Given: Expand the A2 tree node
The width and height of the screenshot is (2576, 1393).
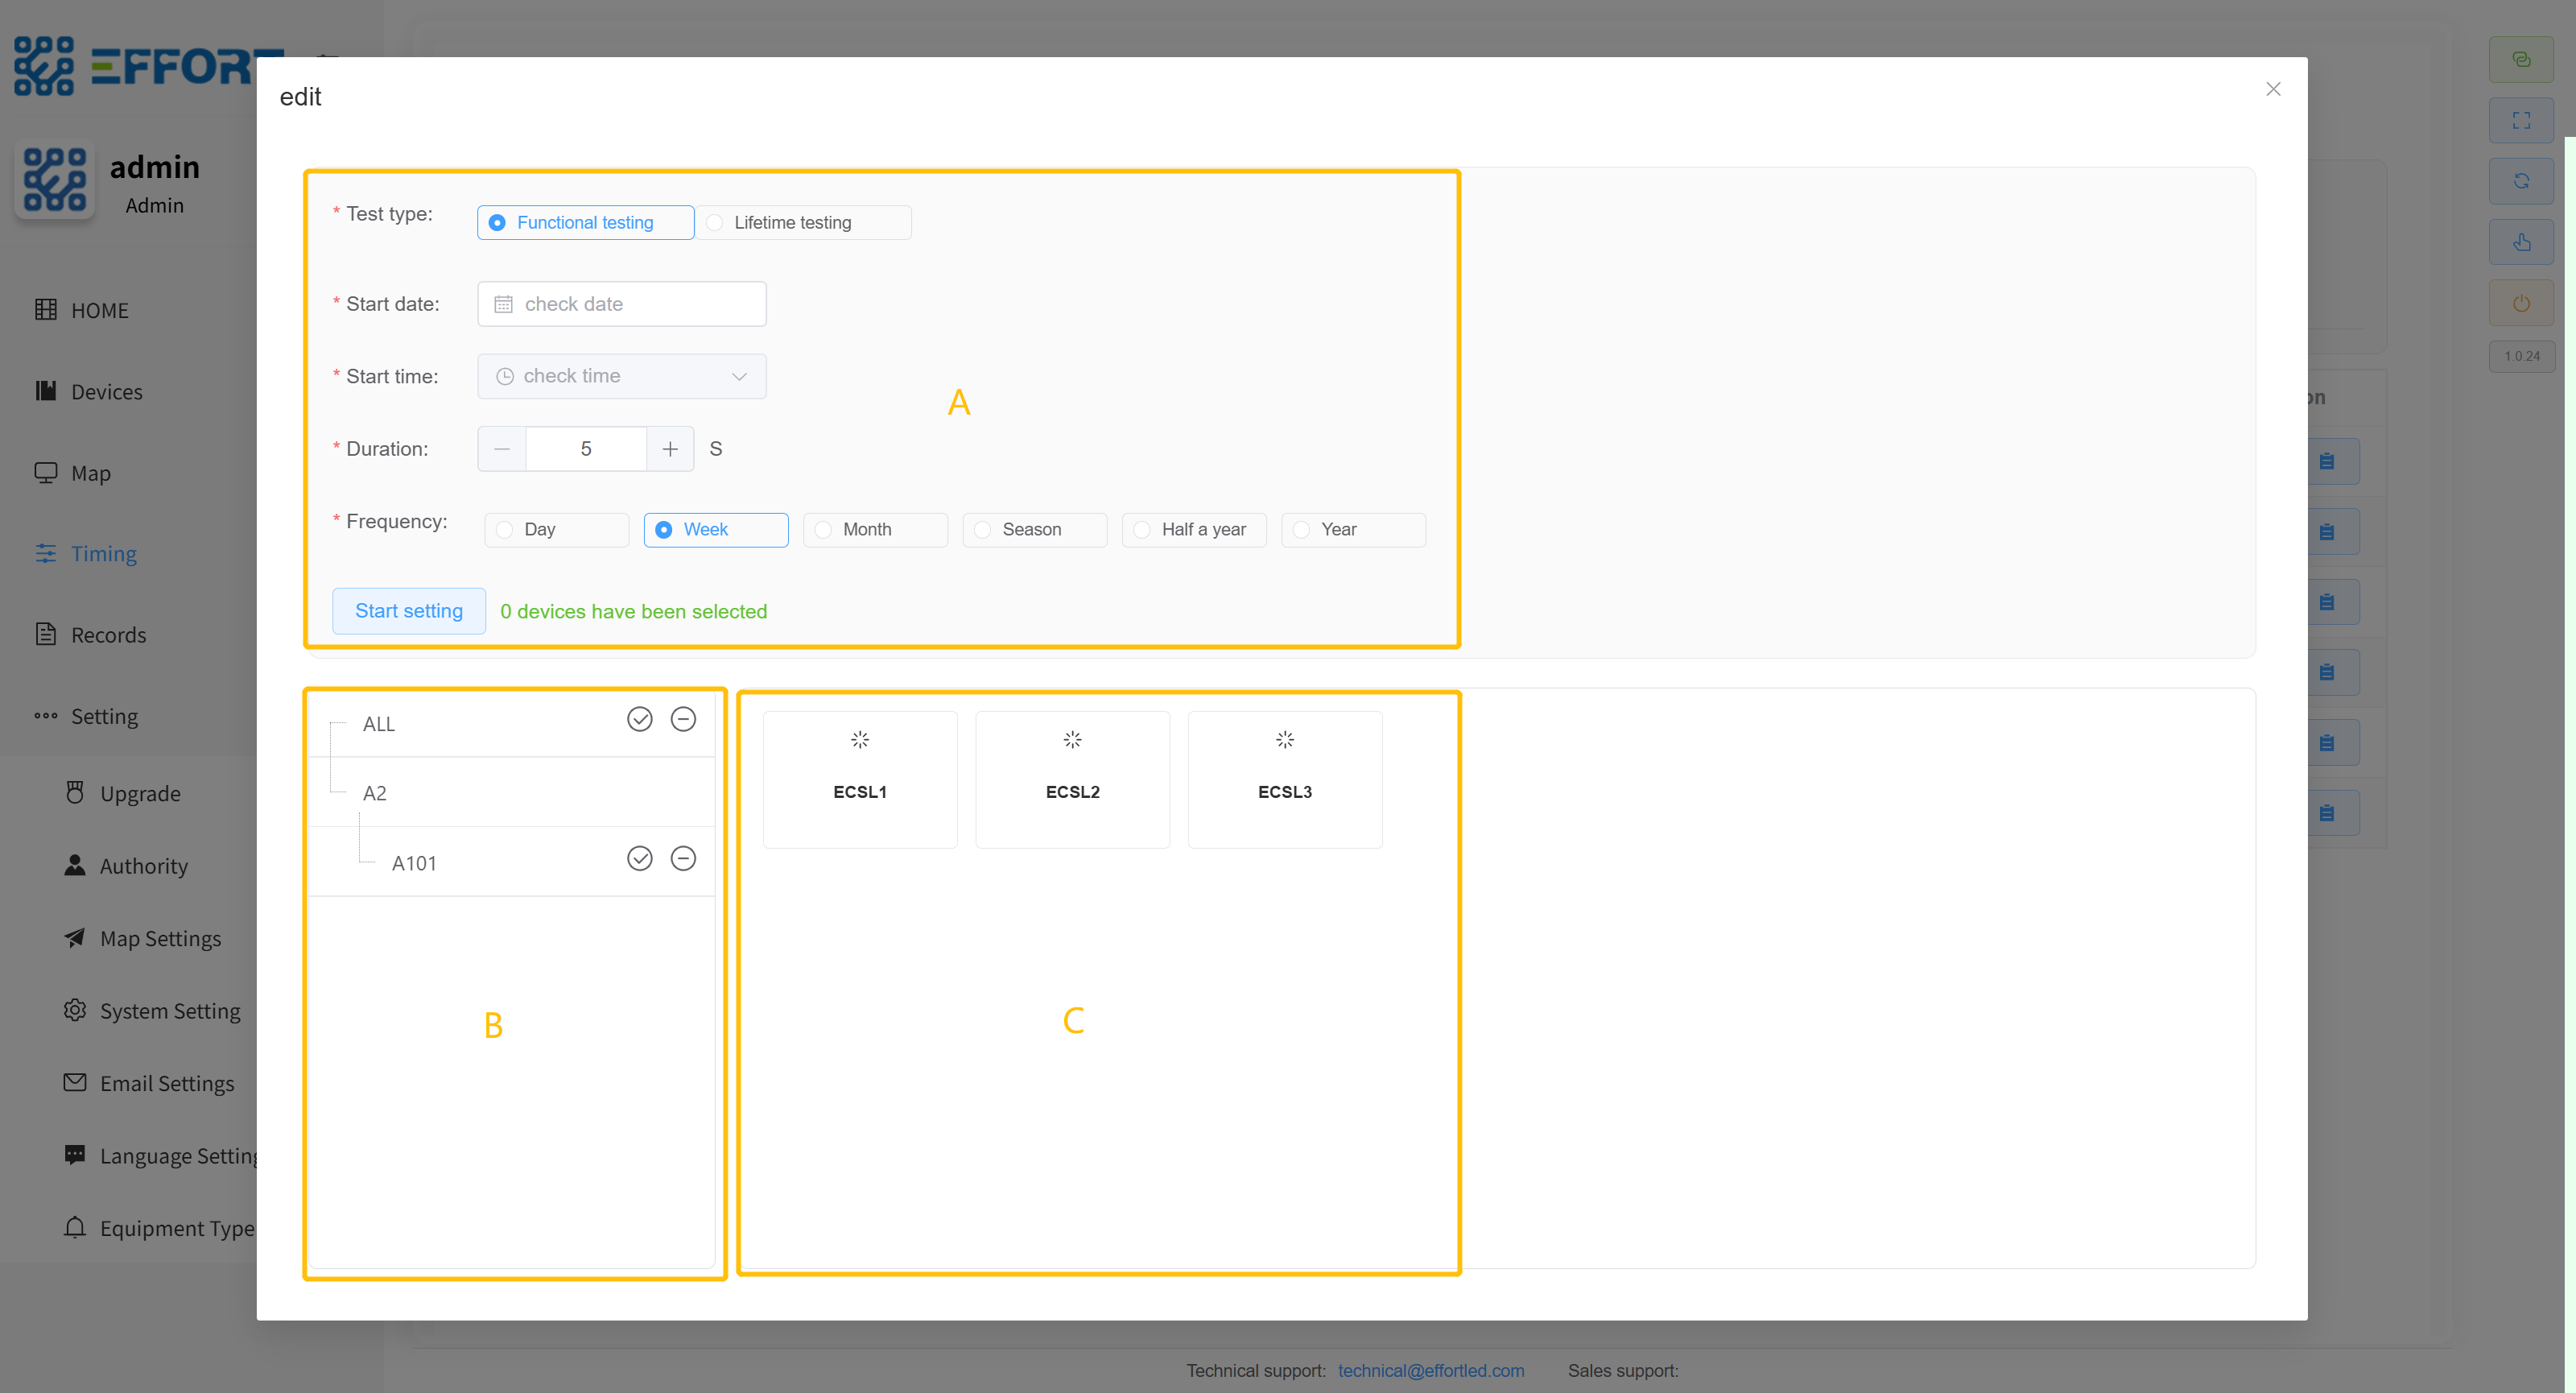Looking at the screenshot, I should click(374, 793).
